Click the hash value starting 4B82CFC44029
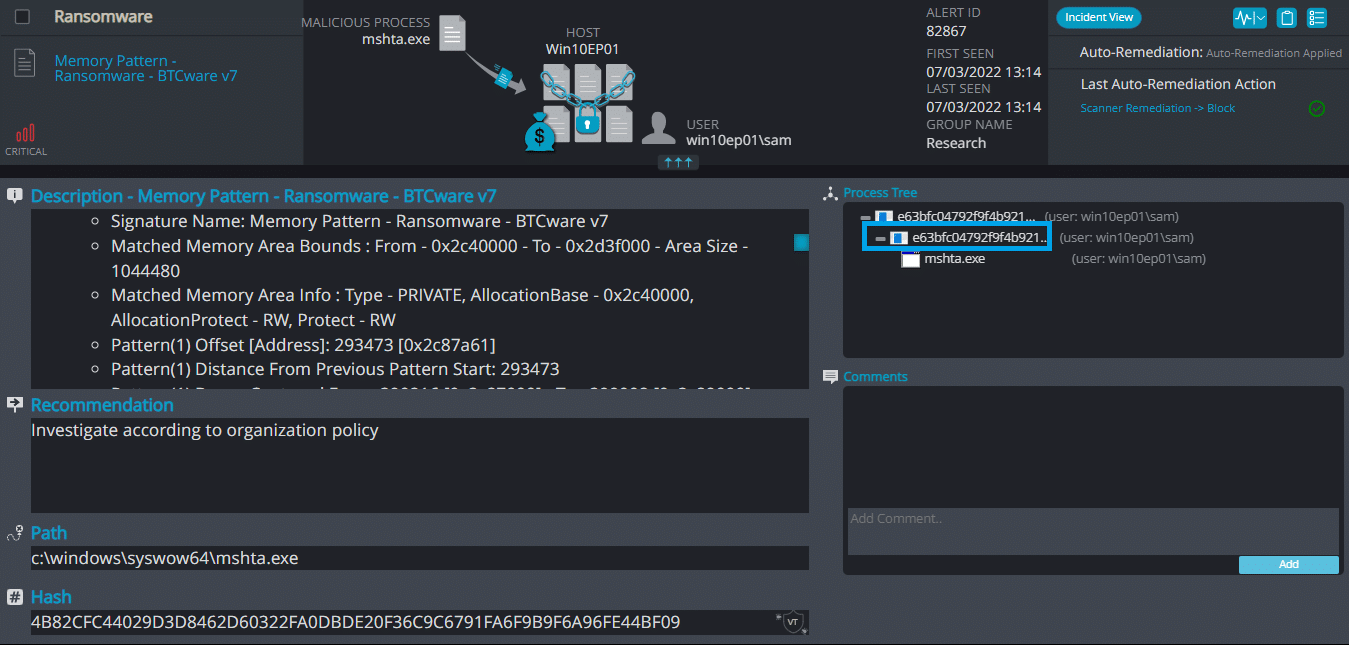The width and height of the screenshot is (1349, 645). (x=356, y=622)
